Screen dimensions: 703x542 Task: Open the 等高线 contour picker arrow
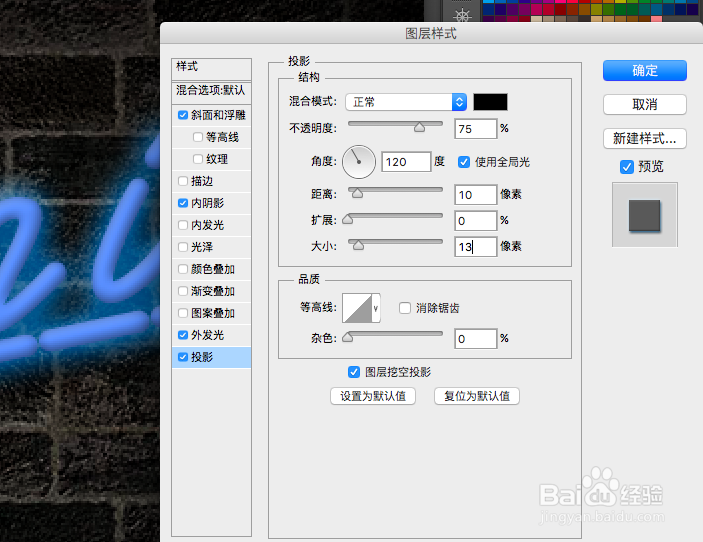[376, 308]
